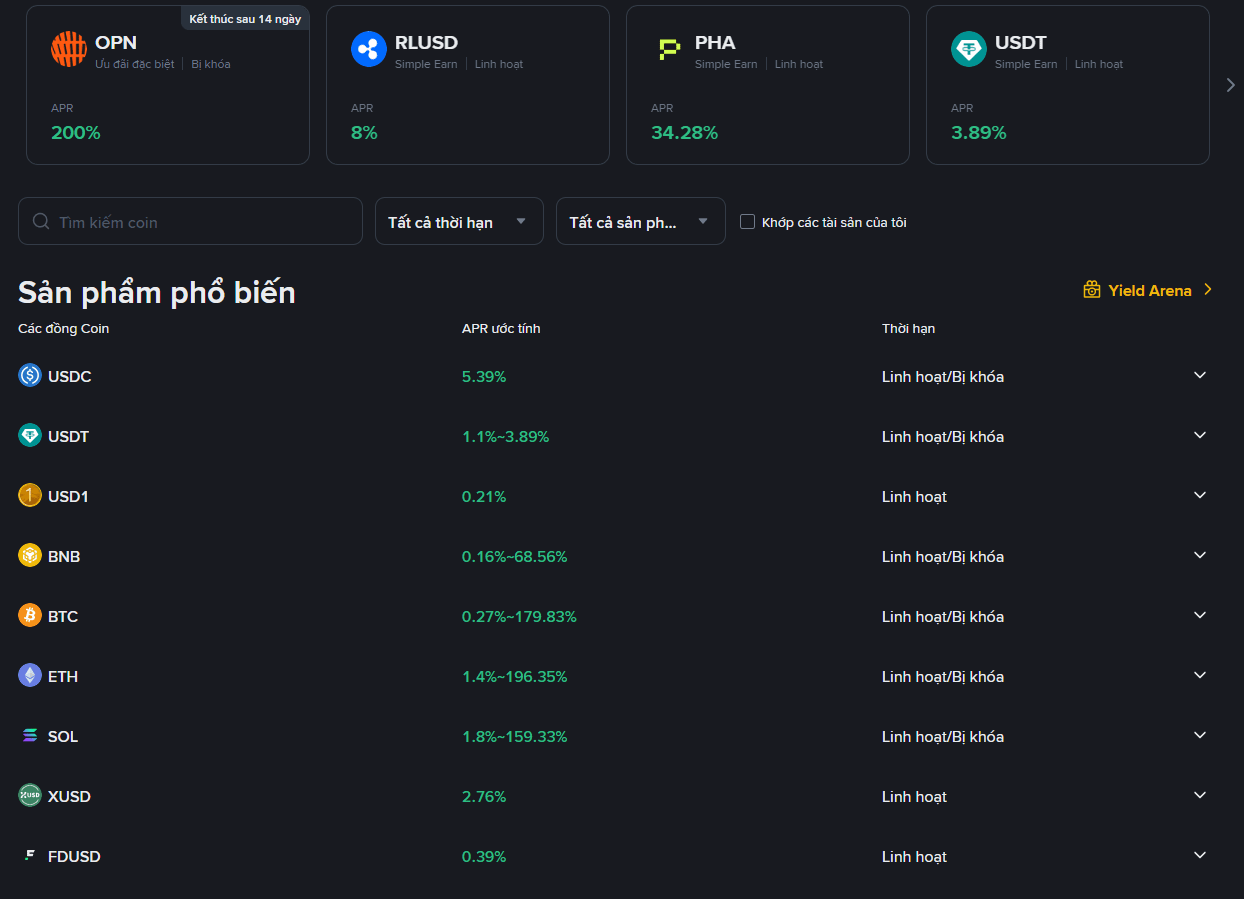Viewport: 1244px width, 899px height.
Task: Click the 2.76% APR value
Action: click(484, 796)
